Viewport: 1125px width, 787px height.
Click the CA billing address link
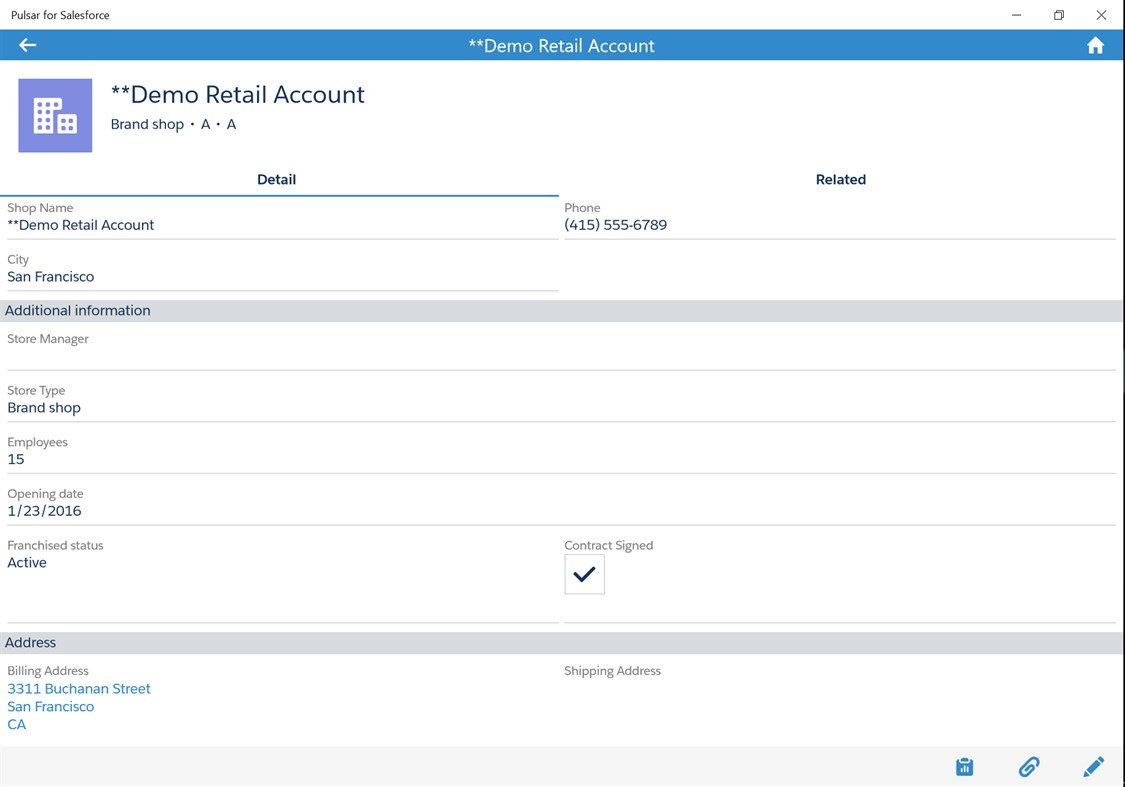(16, 724)
